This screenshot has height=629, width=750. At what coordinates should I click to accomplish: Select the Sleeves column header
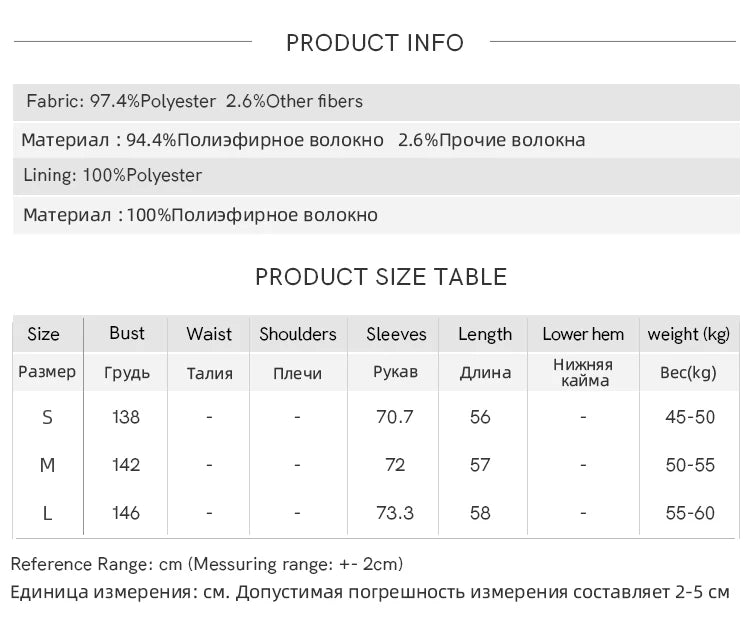[x=396, y=334]
